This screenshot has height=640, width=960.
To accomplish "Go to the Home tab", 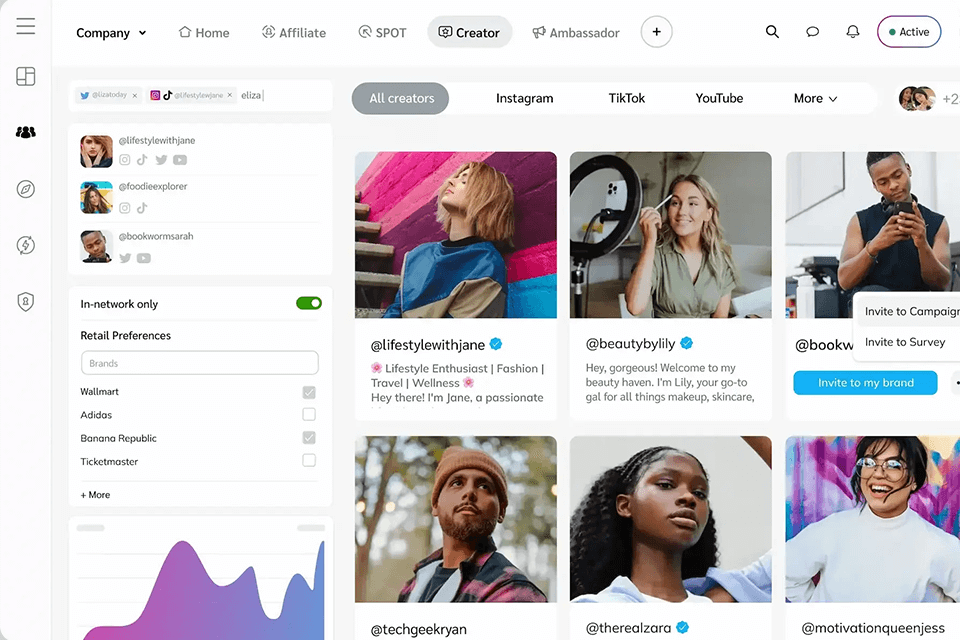I will [x=204, y=32].
